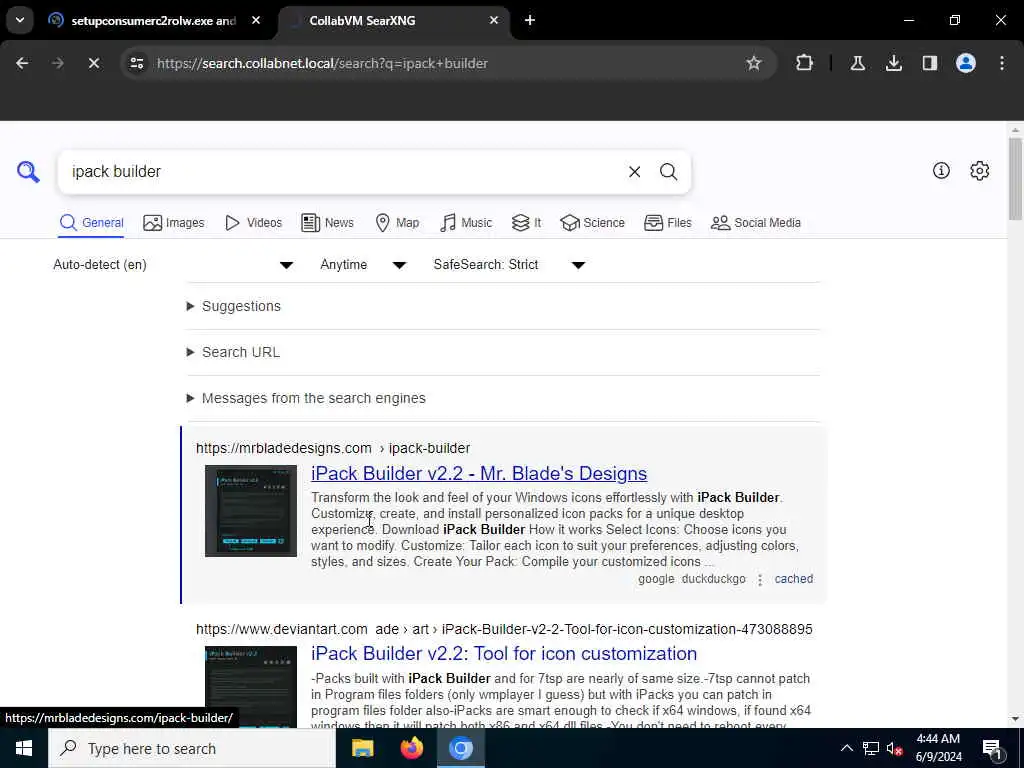The height and width of the screenshot is (768, 1024).
Task: Click the page vertical scrollbar thumb
Action: (x=1015, y=178)
